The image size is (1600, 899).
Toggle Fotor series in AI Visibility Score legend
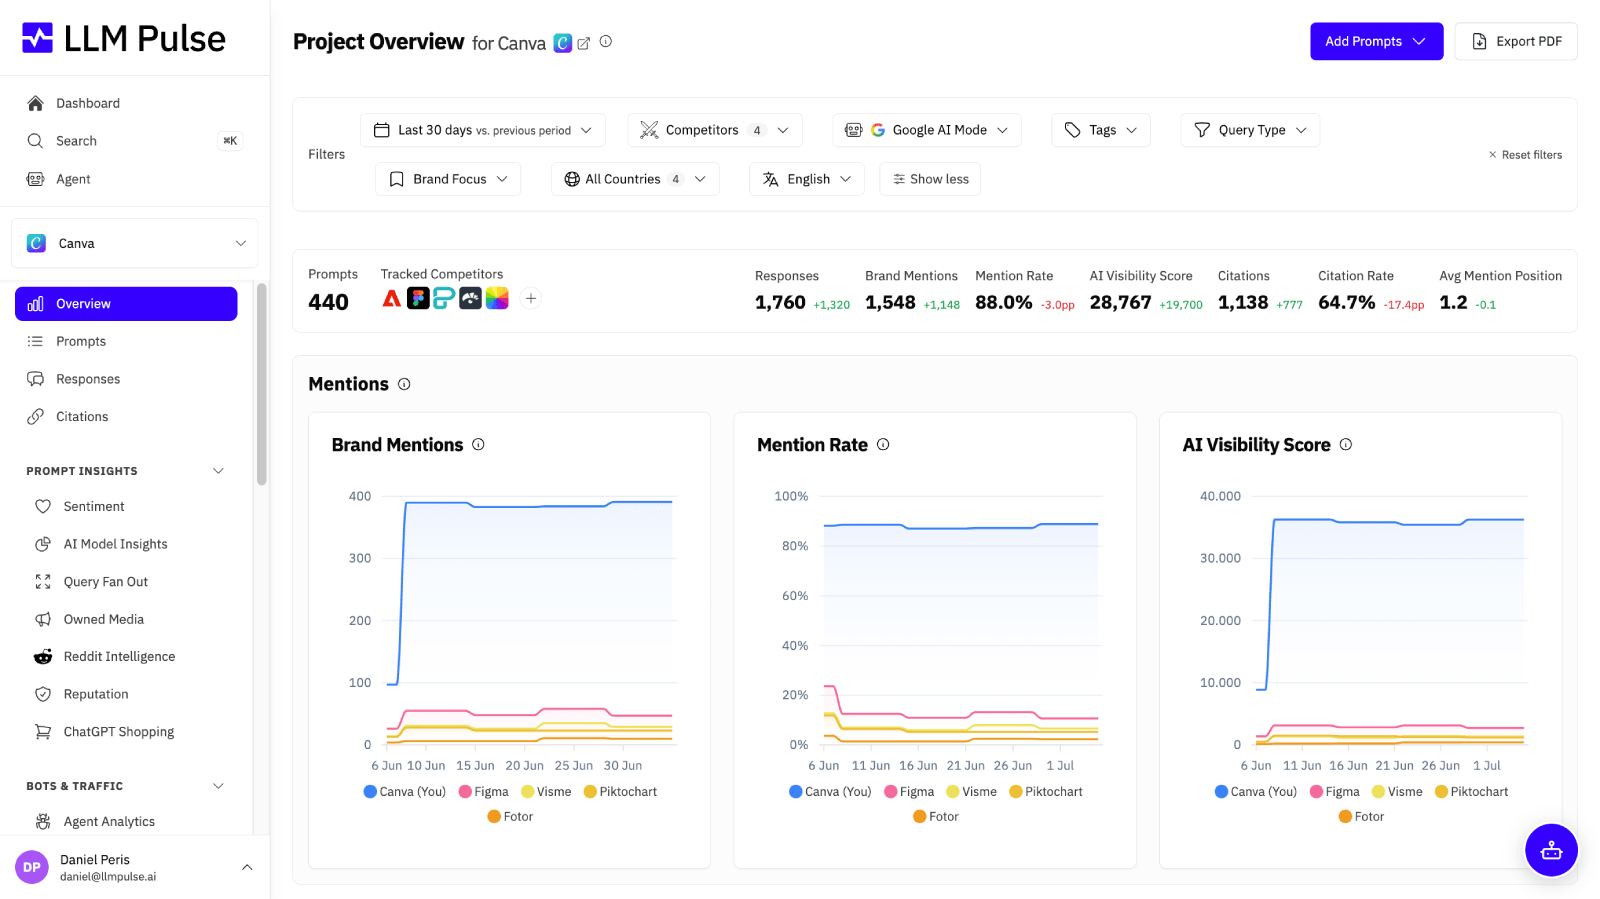[1361, 817]
